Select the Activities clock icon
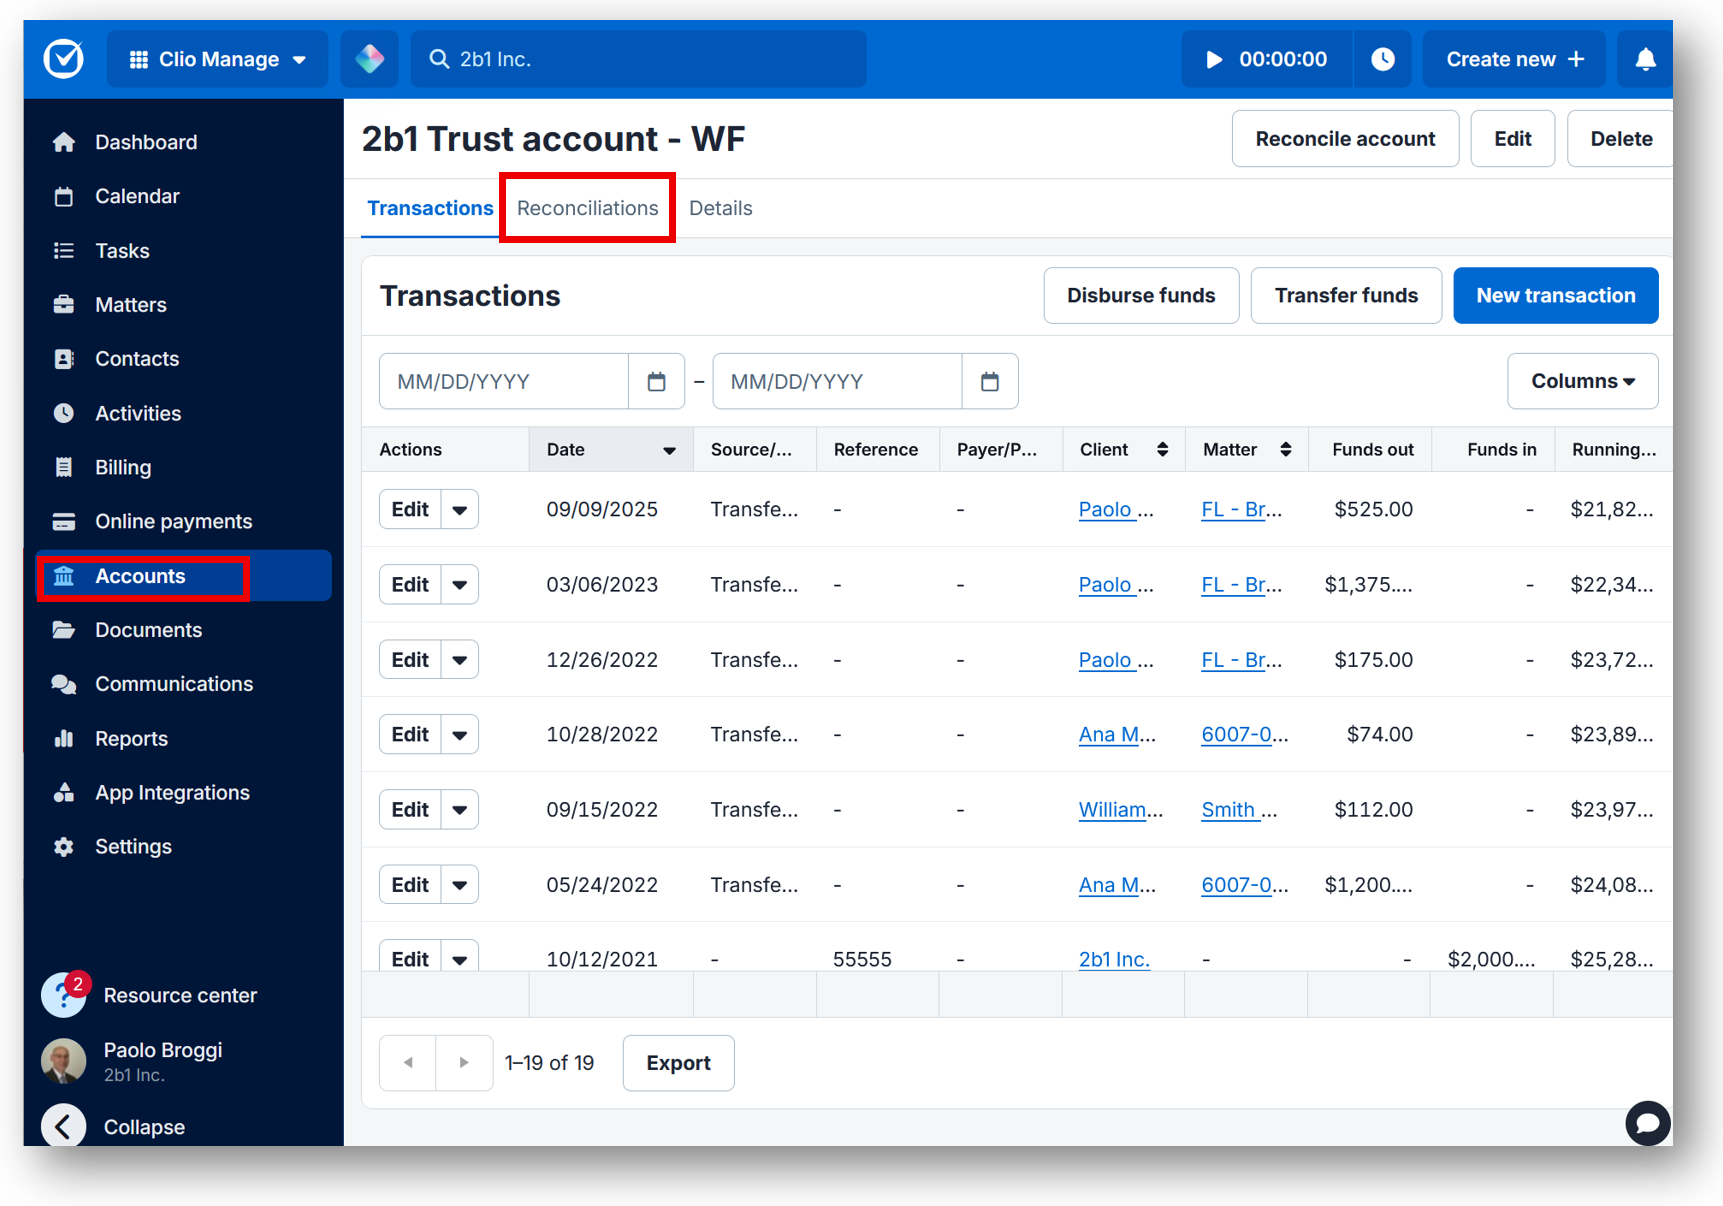 coord(64,412)
